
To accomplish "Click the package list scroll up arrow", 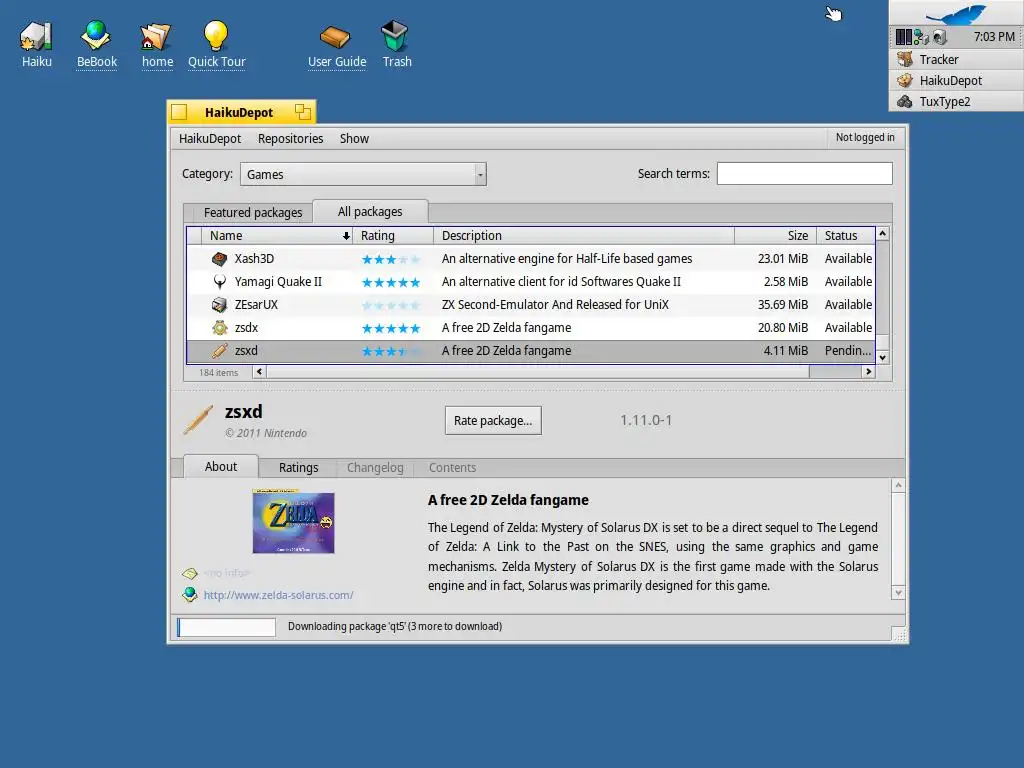I will pyautogui.click(x=882, y=234).
